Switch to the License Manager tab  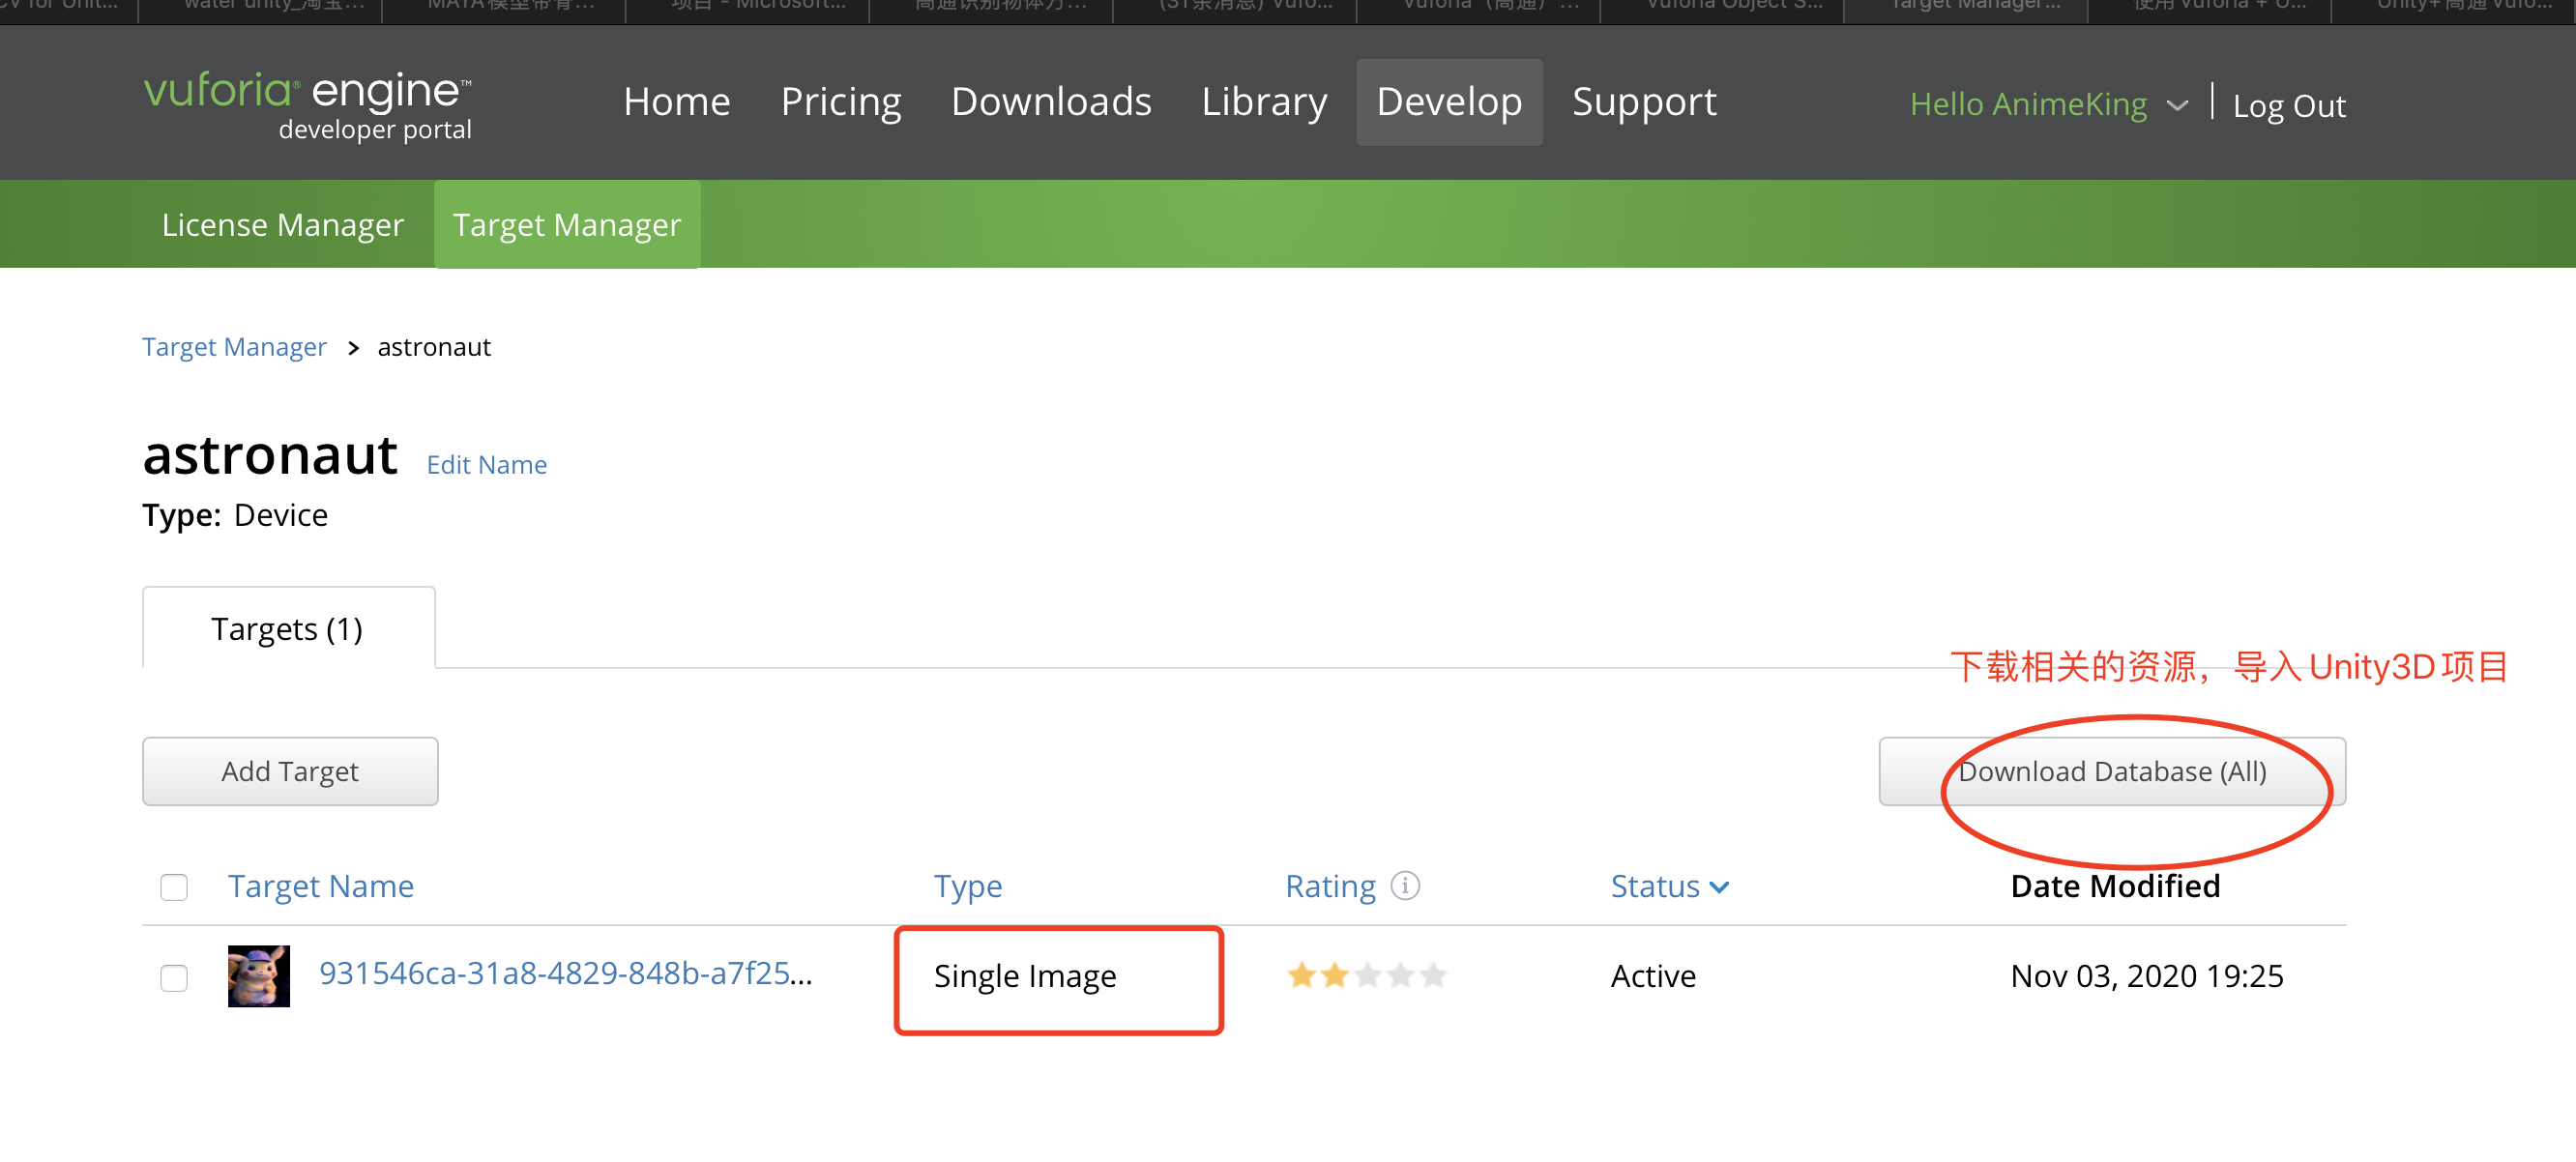pos(283,225)
